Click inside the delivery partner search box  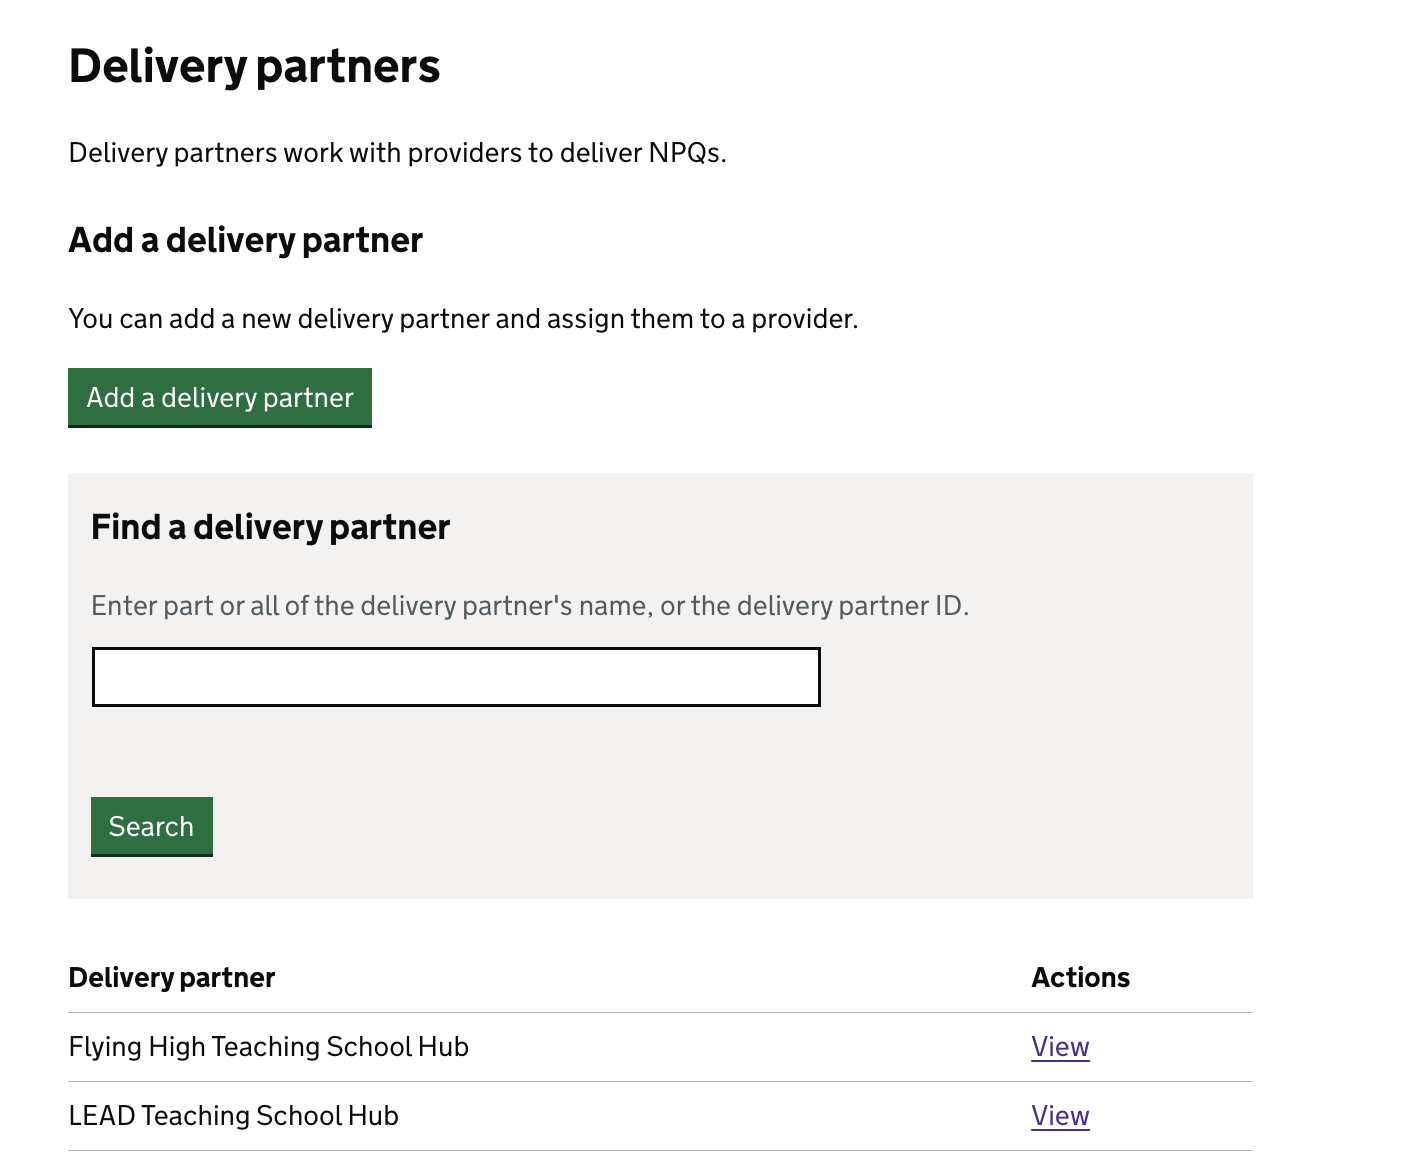(x=455, y=677)
